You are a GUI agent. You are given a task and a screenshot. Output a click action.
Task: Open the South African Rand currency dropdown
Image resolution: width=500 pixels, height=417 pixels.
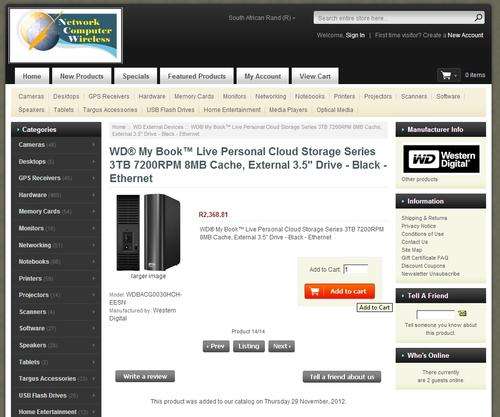point(262,18)
